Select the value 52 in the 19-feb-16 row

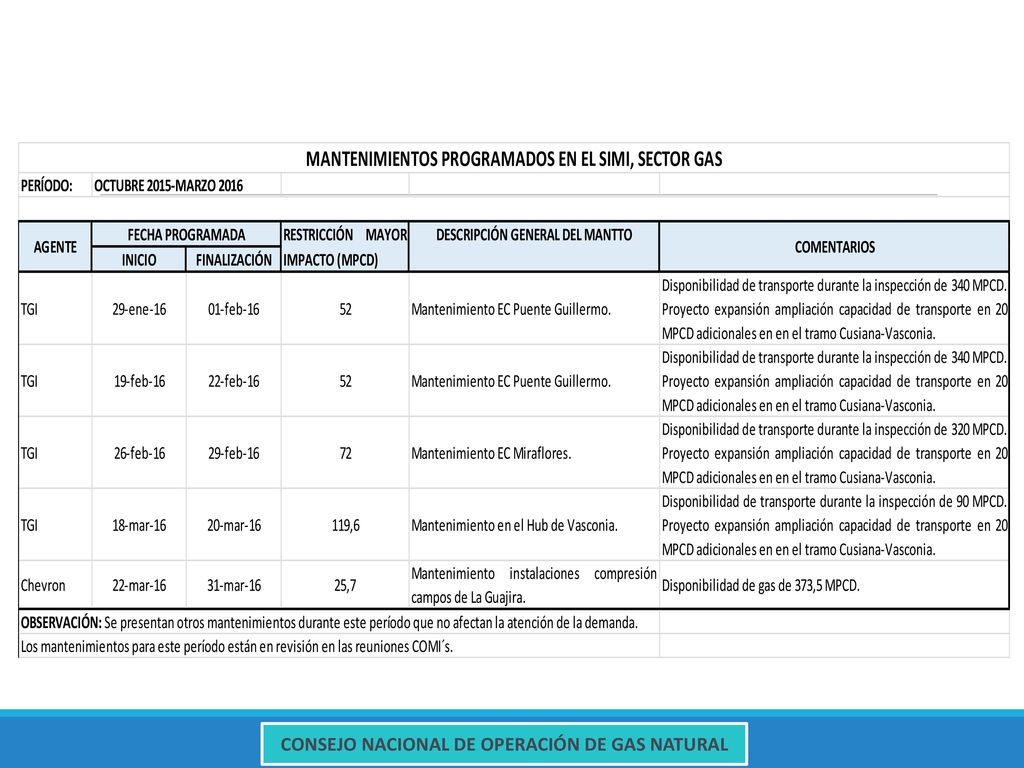pyautogui.click(x=345, y=381)
